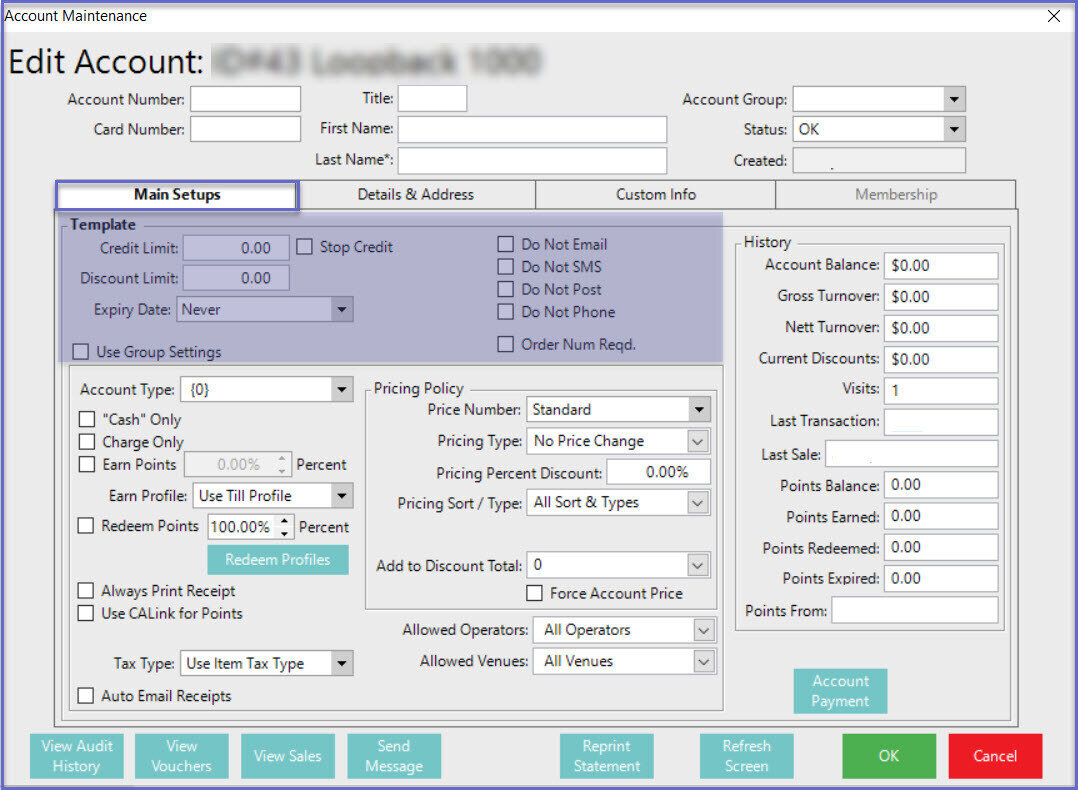Open the Account Payment dialog
This screenshot has width=1078, height=790.
pyautogui.click(x=840, y=691)
